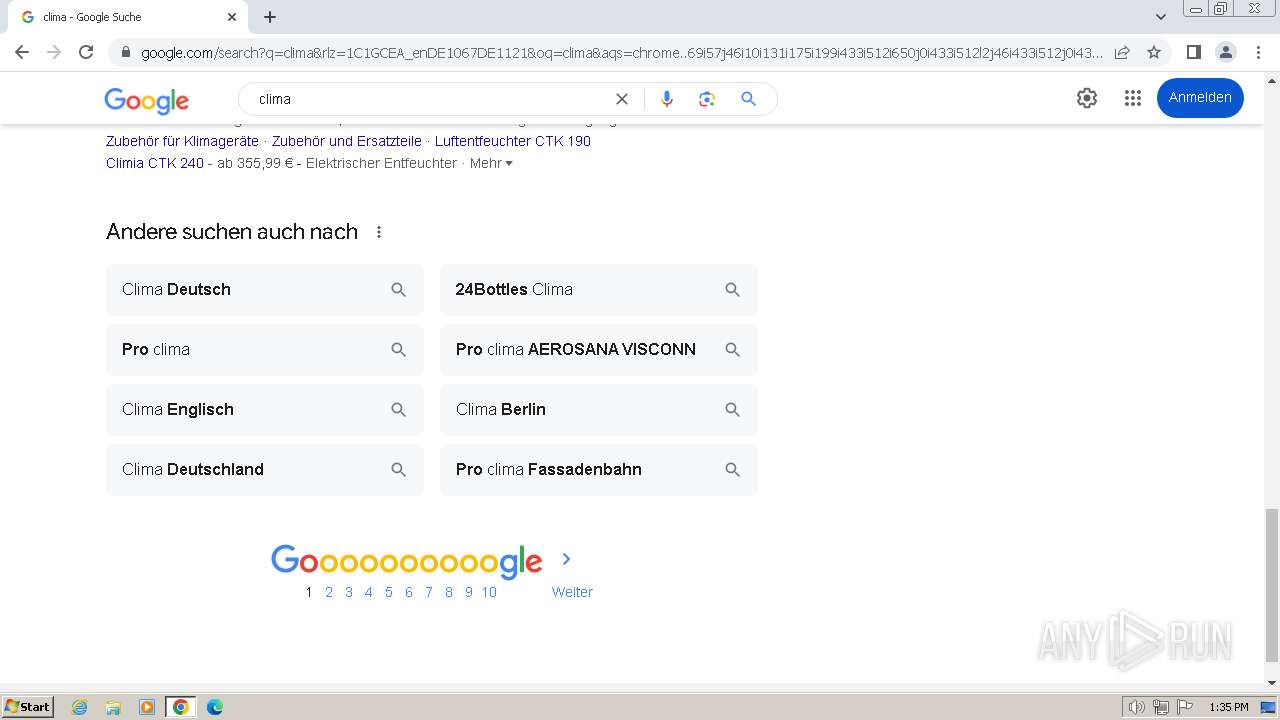Viewport: 1280px width, 720px height.
Task: Click Weiter next page link
Action: click(x=572, y=592)
